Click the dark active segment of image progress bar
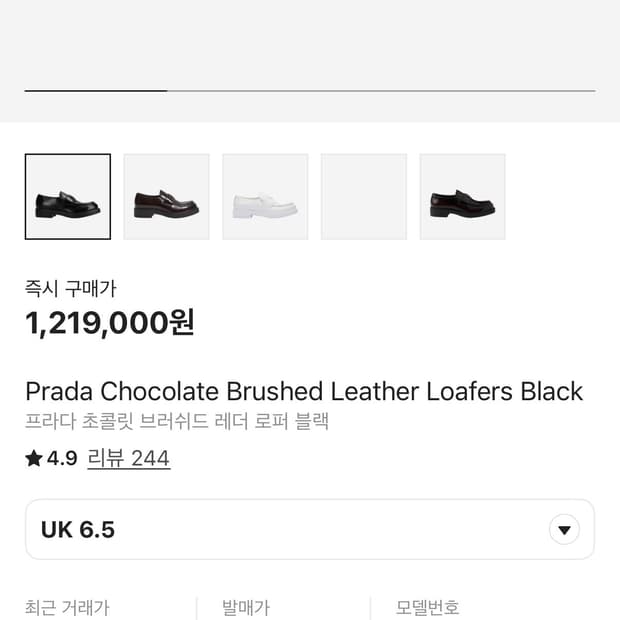The image size is (620, 620). (95, 91)
